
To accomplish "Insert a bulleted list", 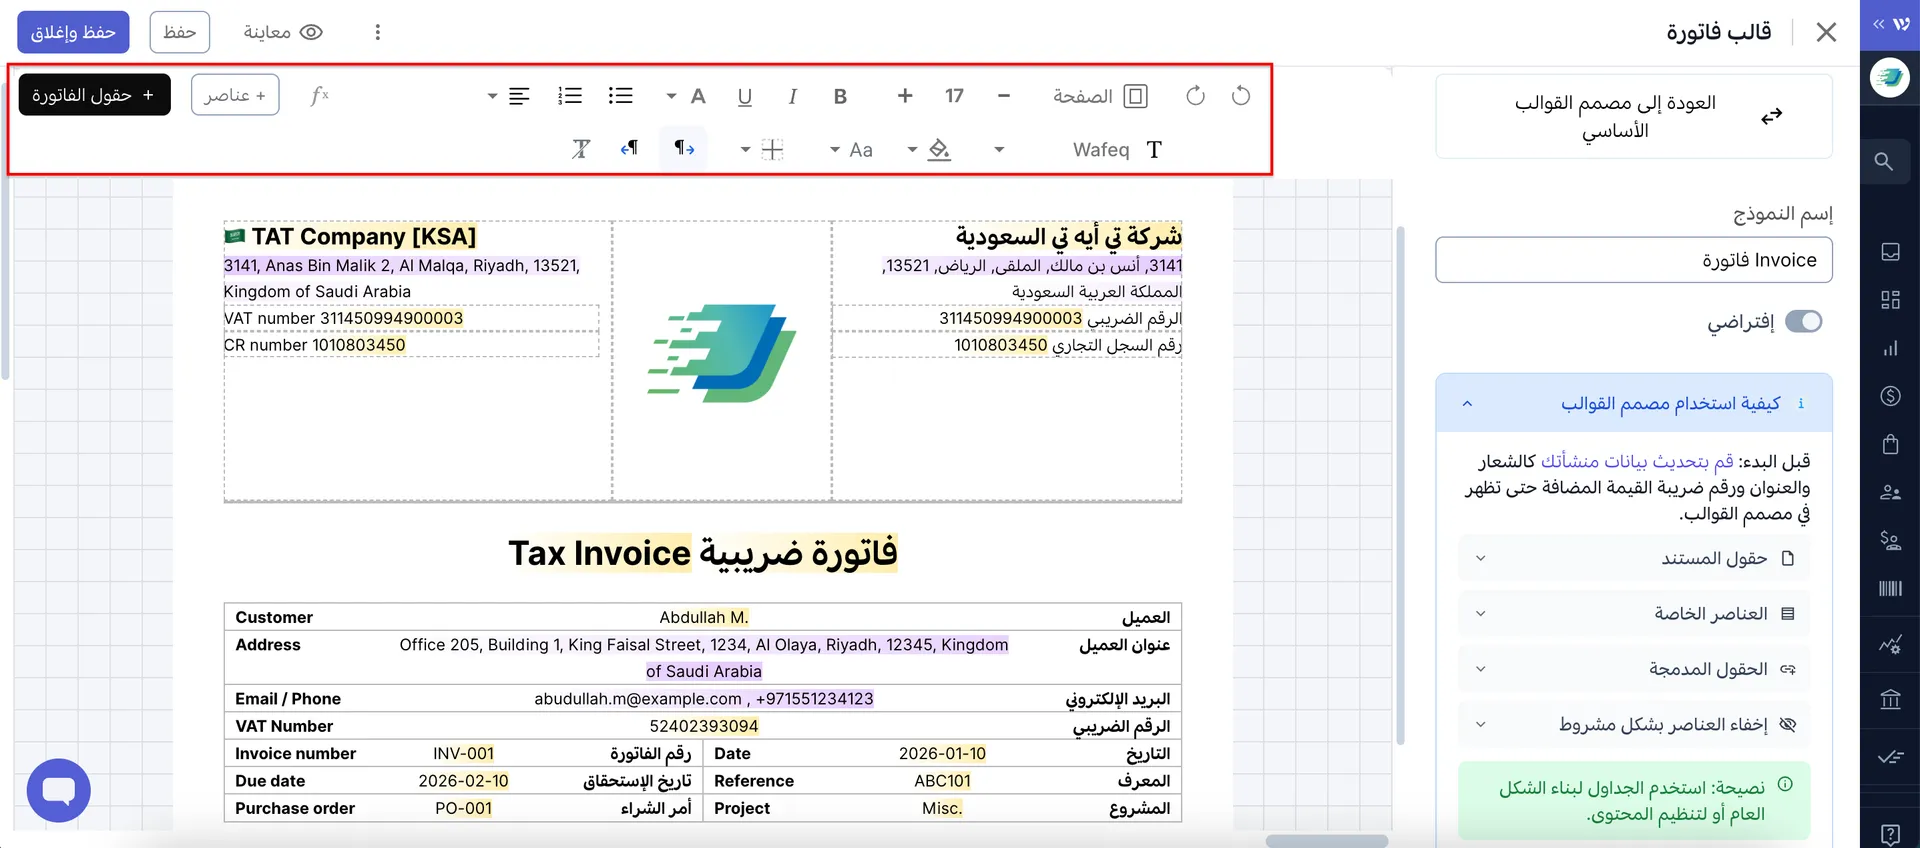I will [x=620, y=96].
